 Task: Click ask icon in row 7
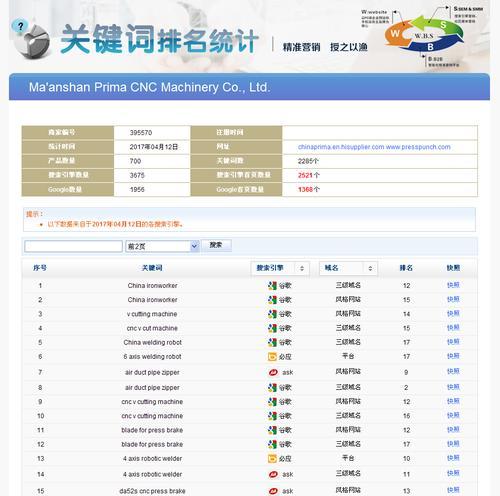pos(273,372)
